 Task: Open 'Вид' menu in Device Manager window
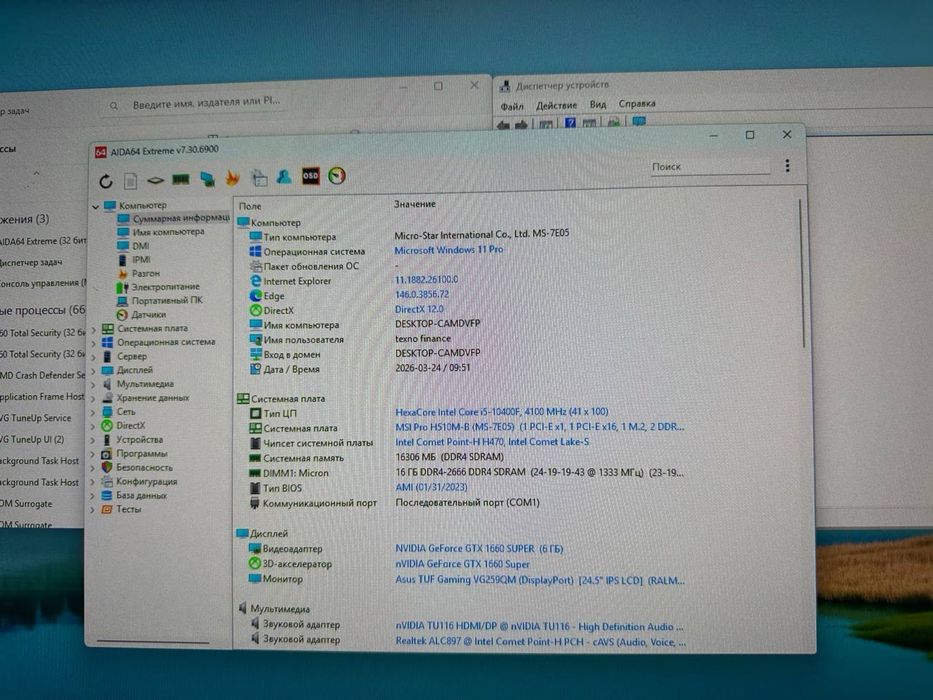coord(597,104)
